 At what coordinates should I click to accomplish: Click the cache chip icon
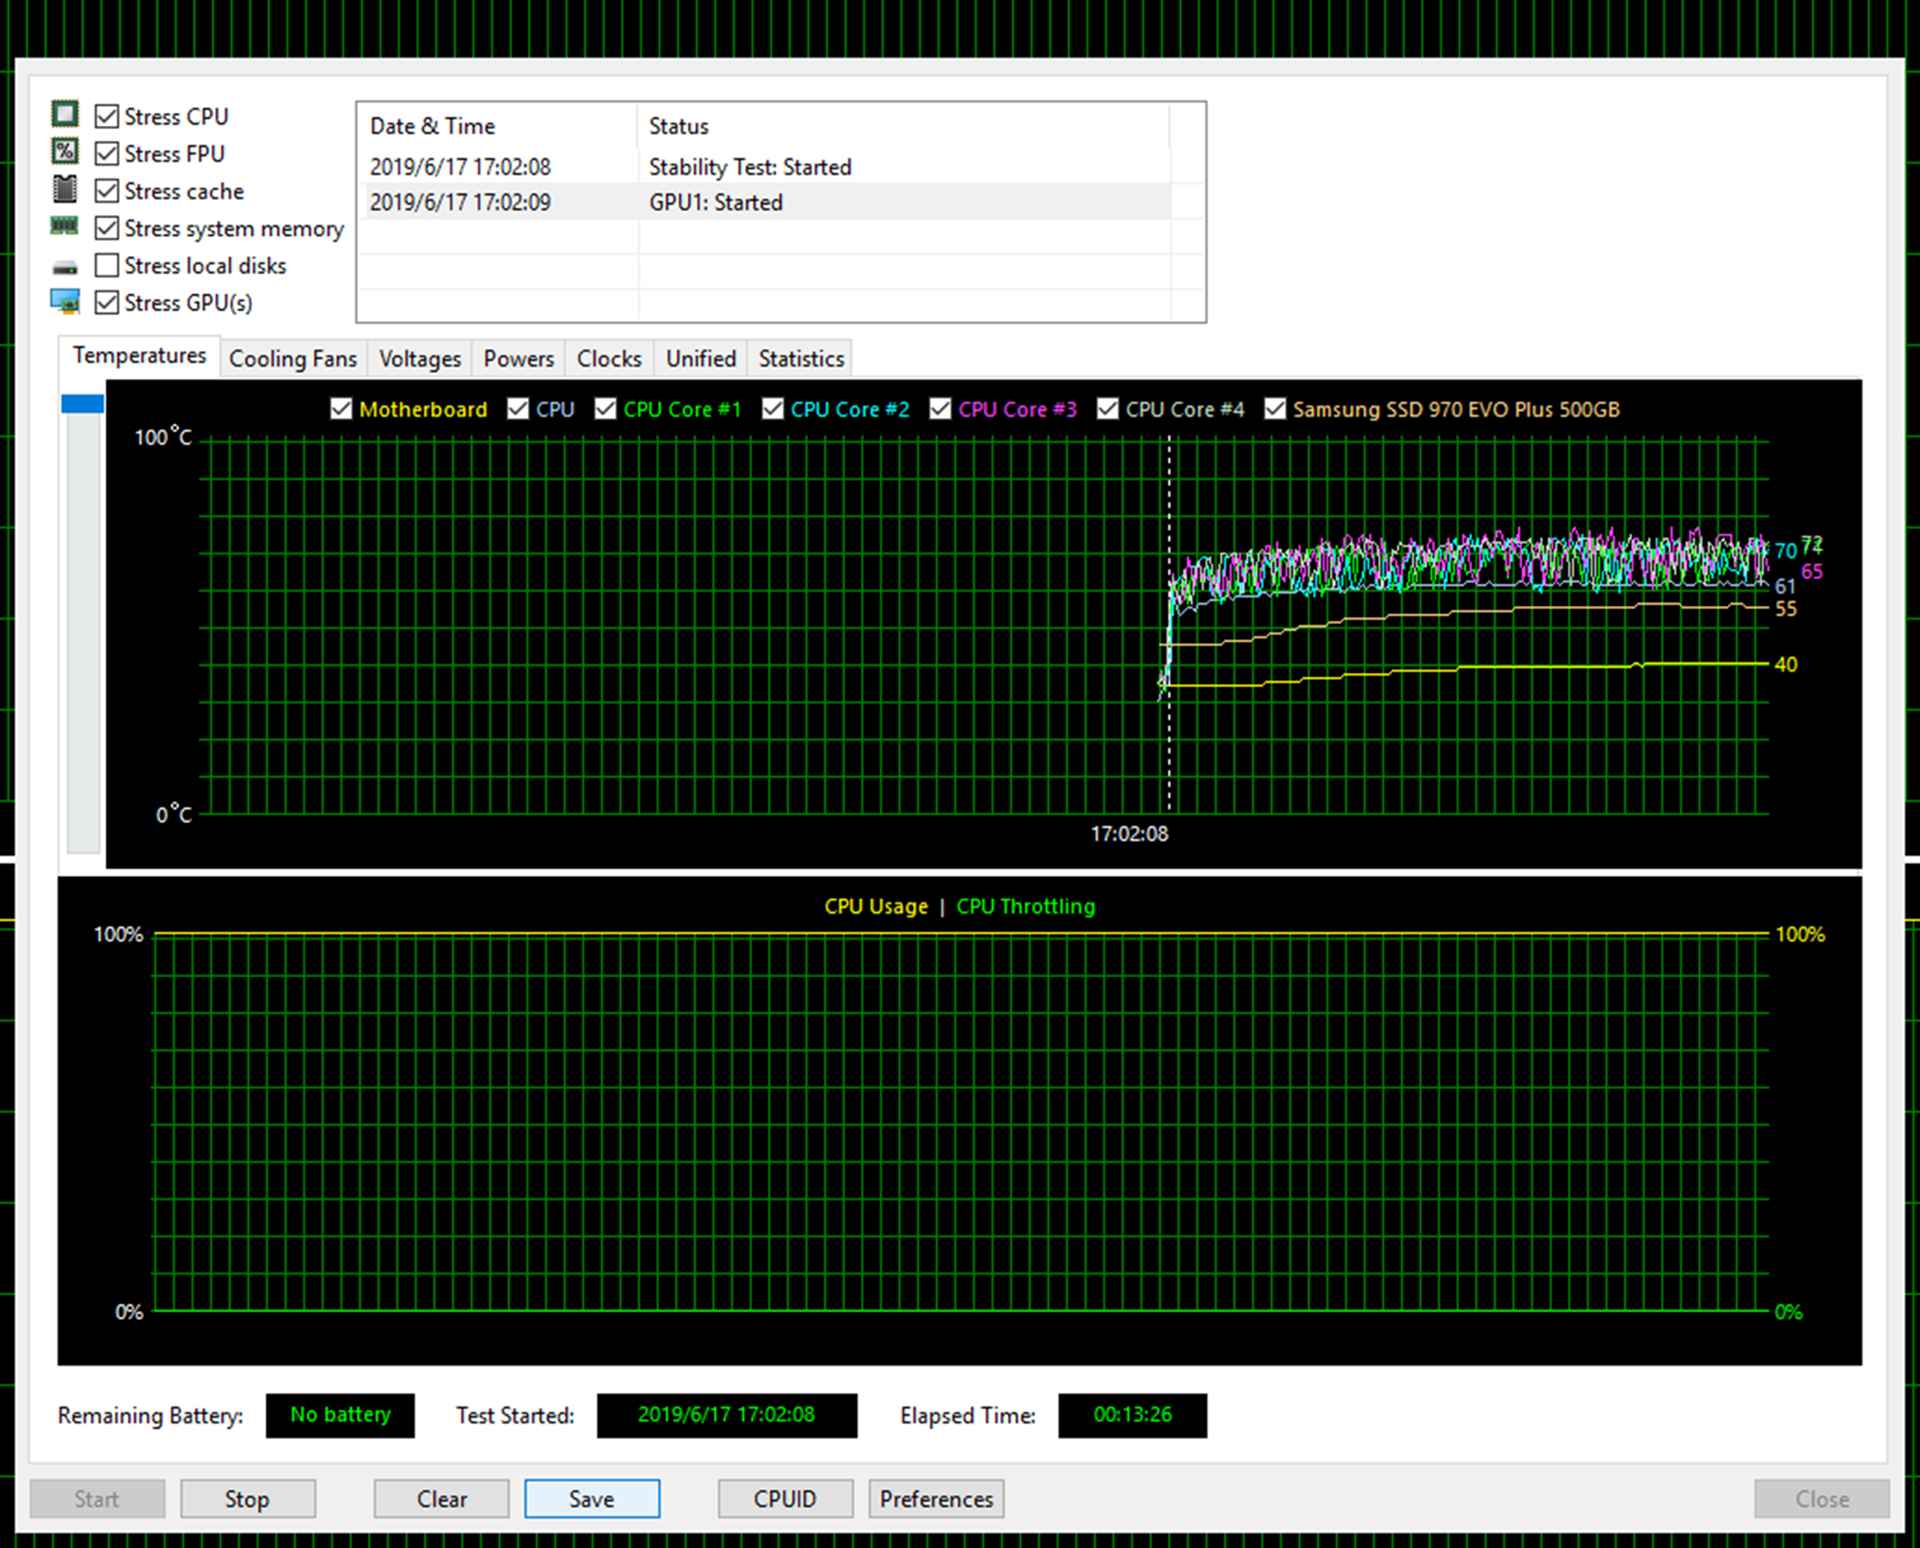click(65, 189)
